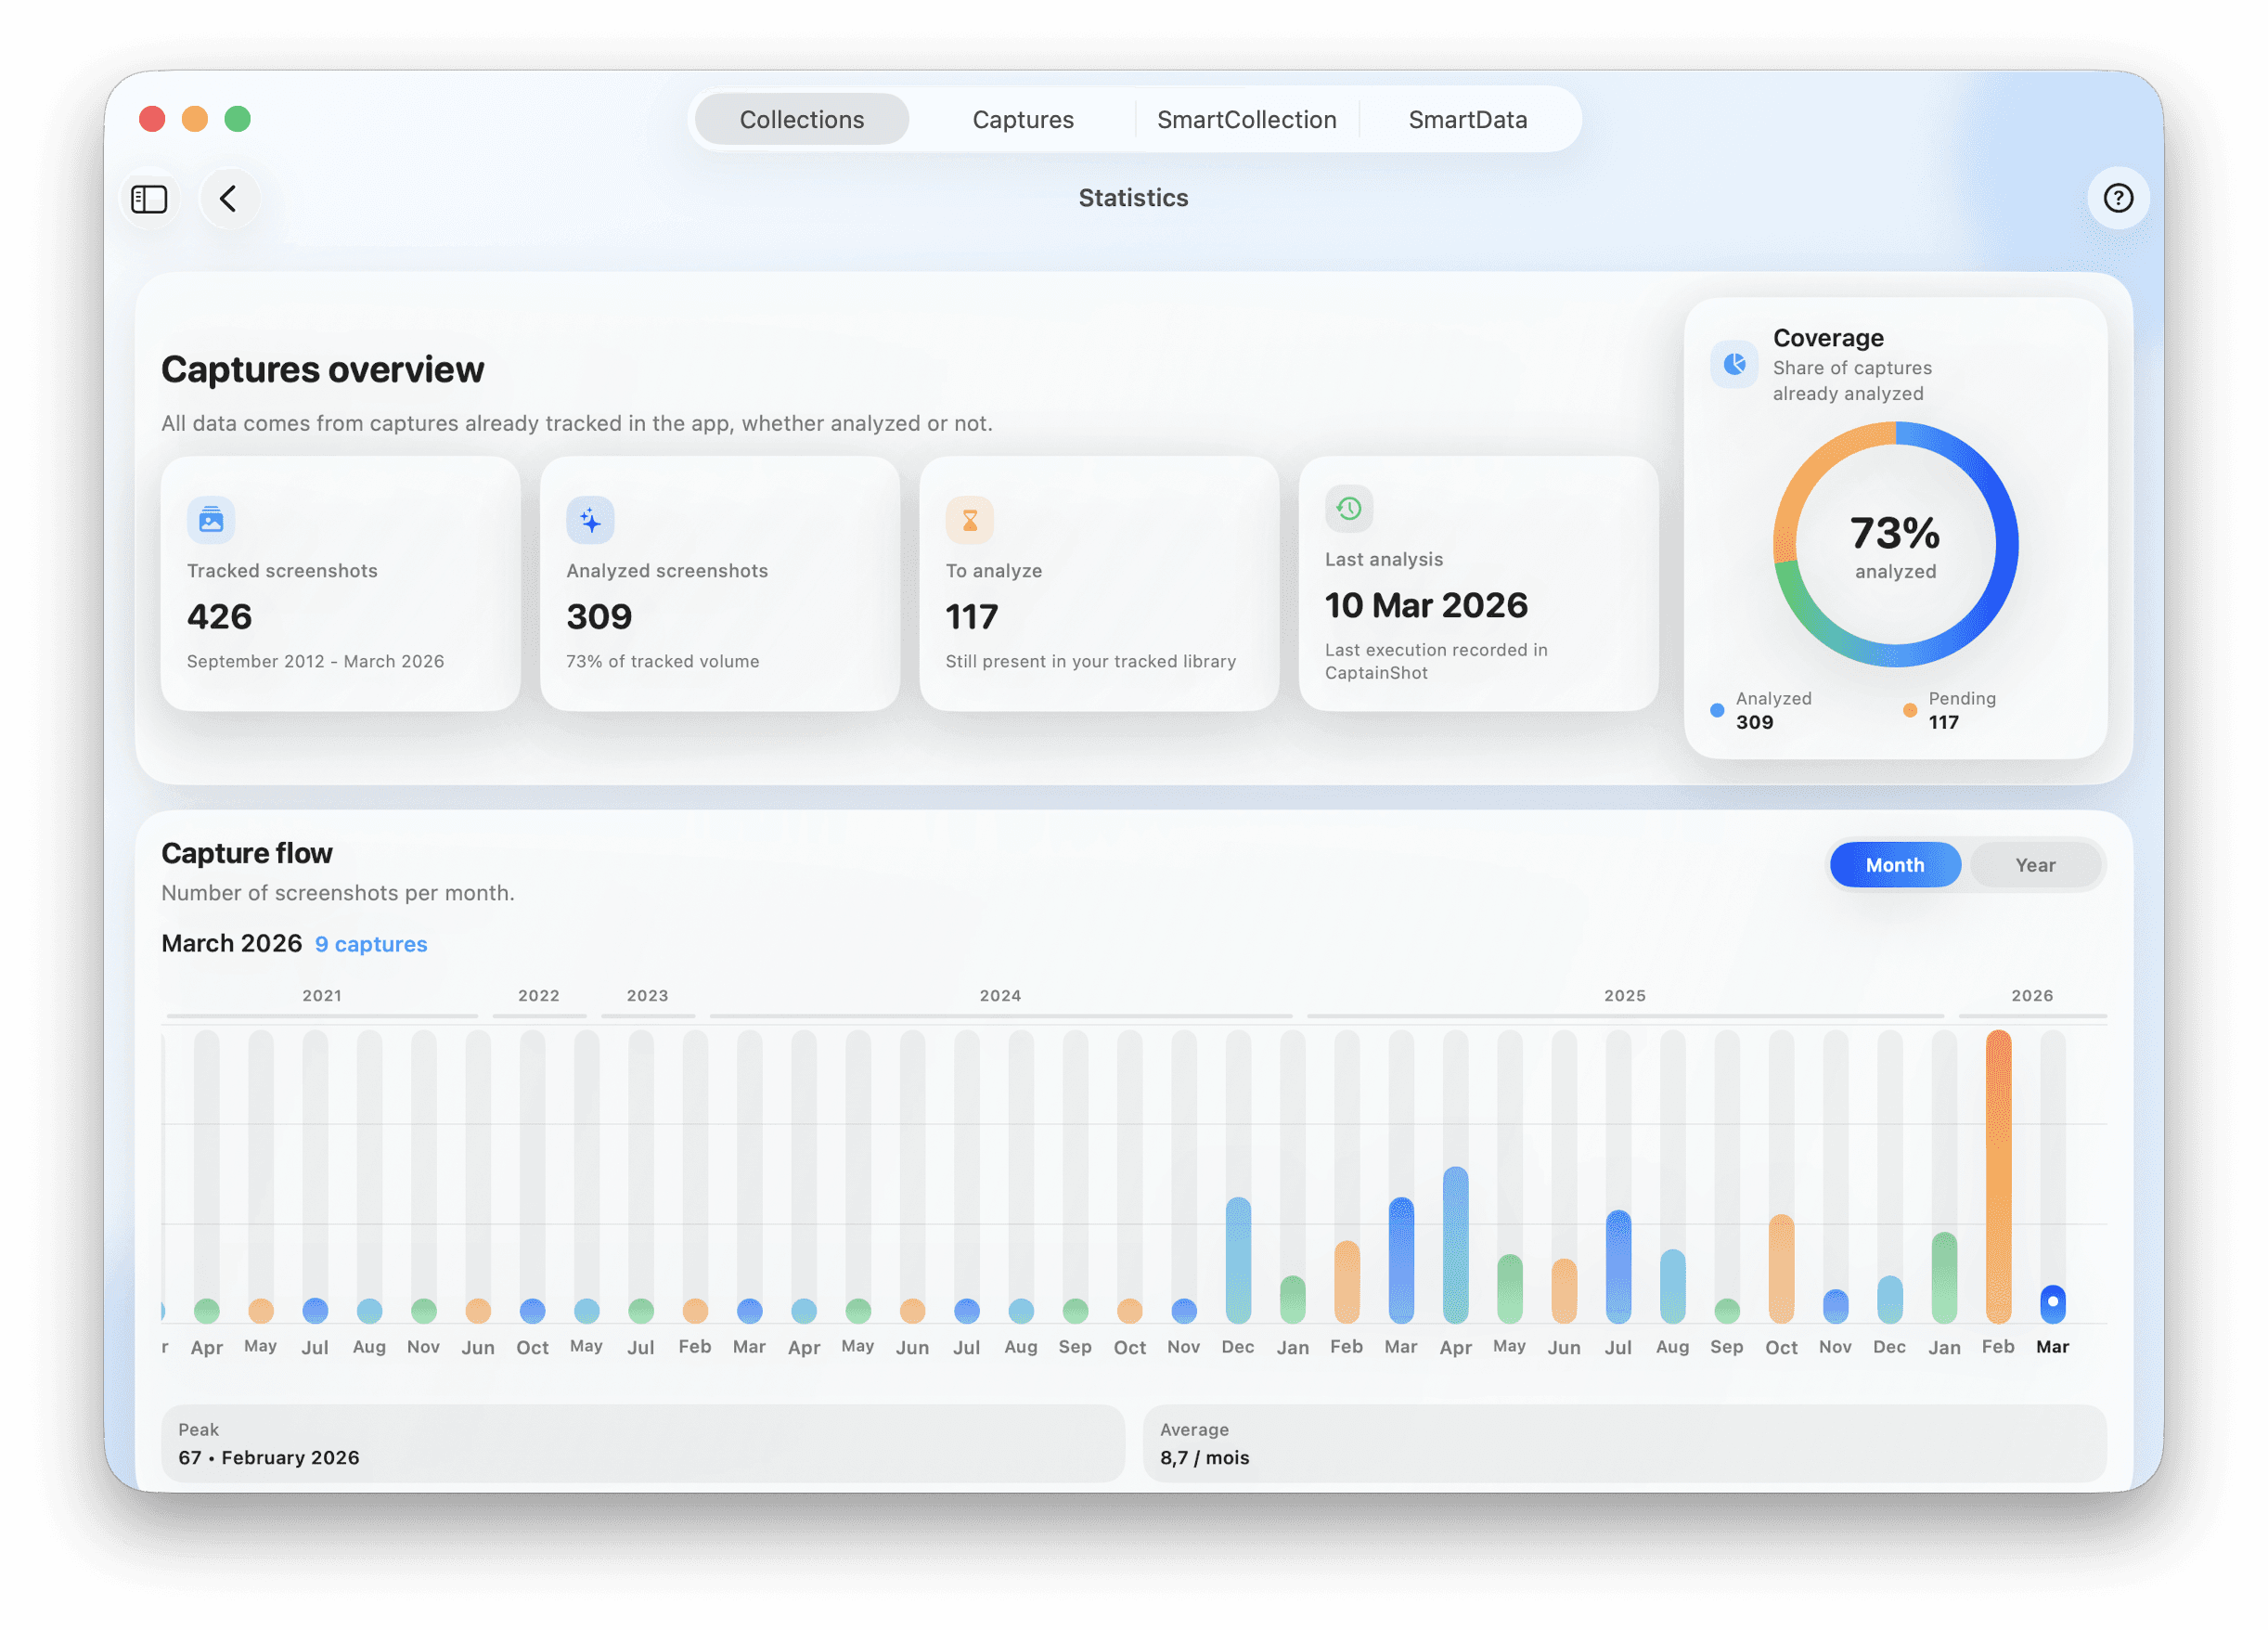Click the back chevron button
The height and width of the screenshot is (1630, 2268).
tap(229, 199)
